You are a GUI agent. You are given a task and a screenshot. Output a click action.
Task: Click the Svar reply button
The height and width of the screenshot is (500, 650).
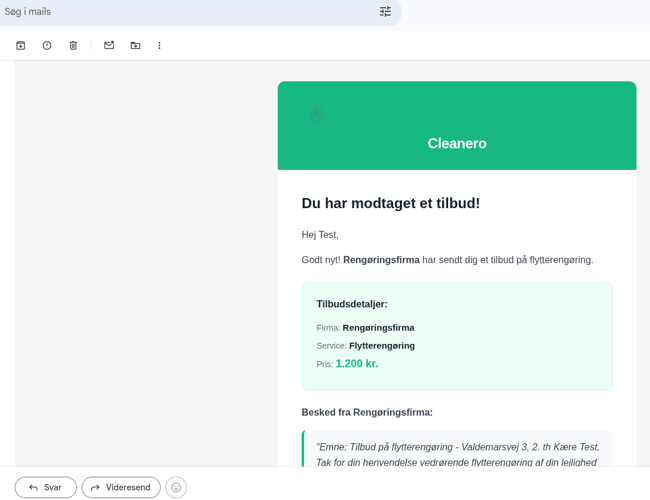pos(46,487)
